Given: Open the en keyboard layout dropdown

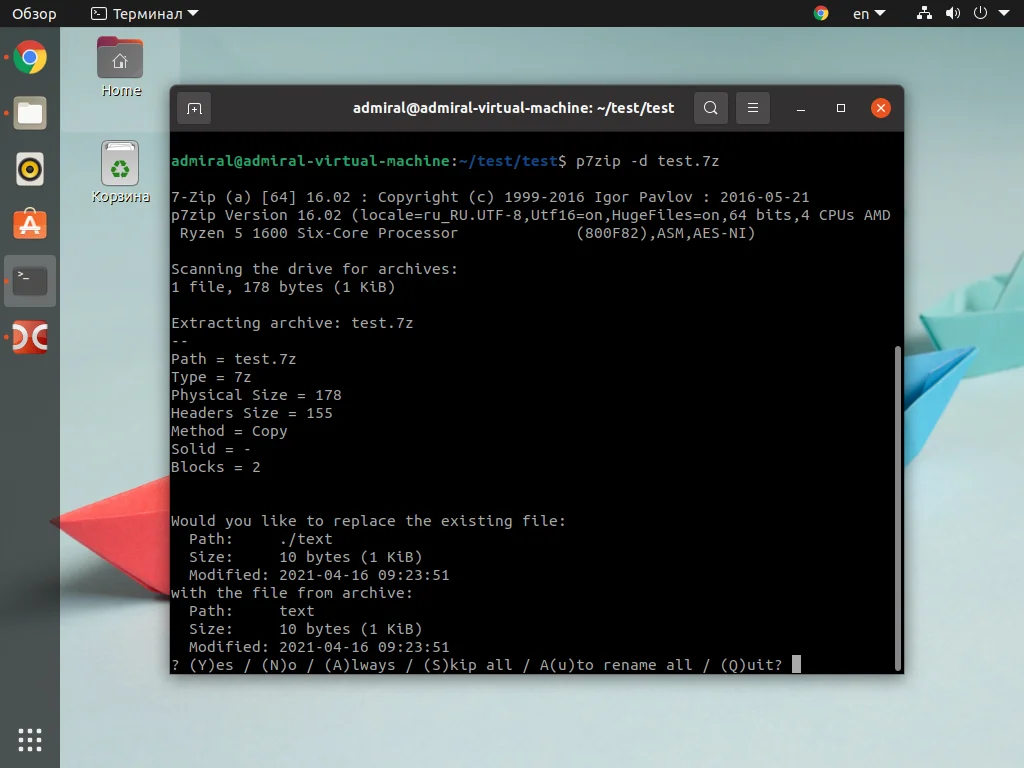Looking at the screenshot, I should (x=867, y=14).
